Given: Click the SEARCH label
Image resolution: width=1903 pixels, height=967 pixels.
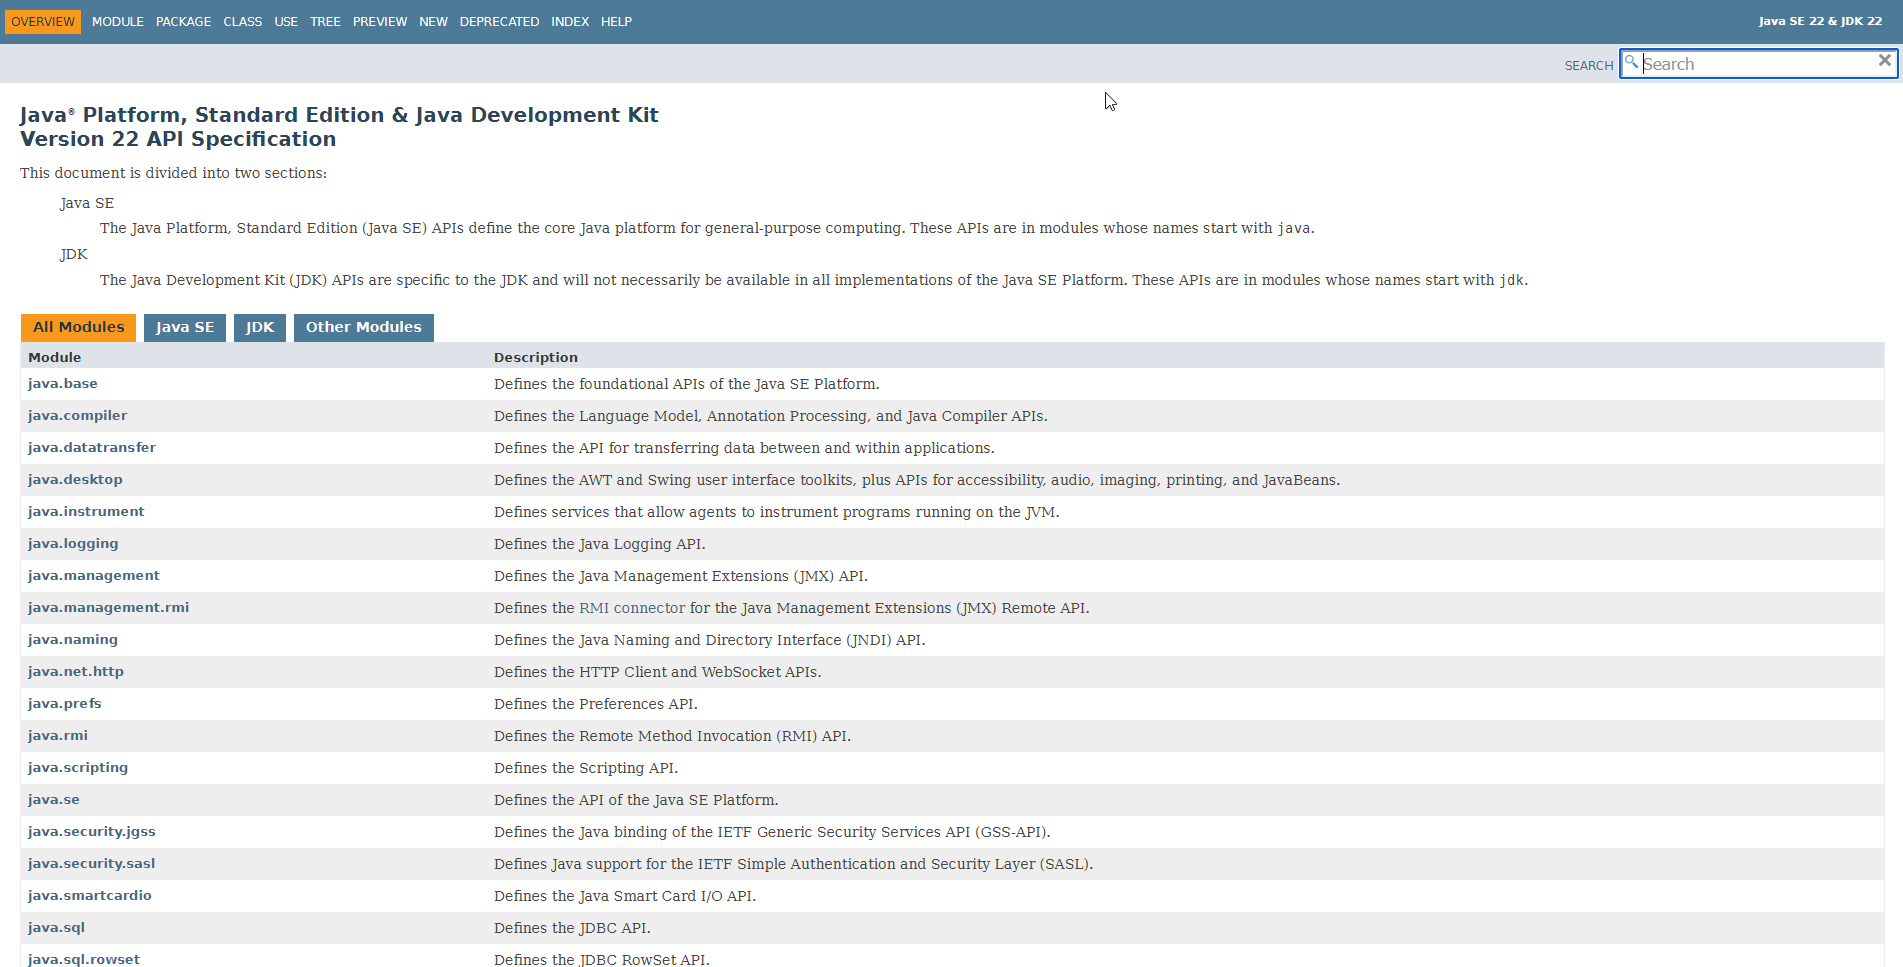Looking at the screenshot, I should pos(1589,66).
